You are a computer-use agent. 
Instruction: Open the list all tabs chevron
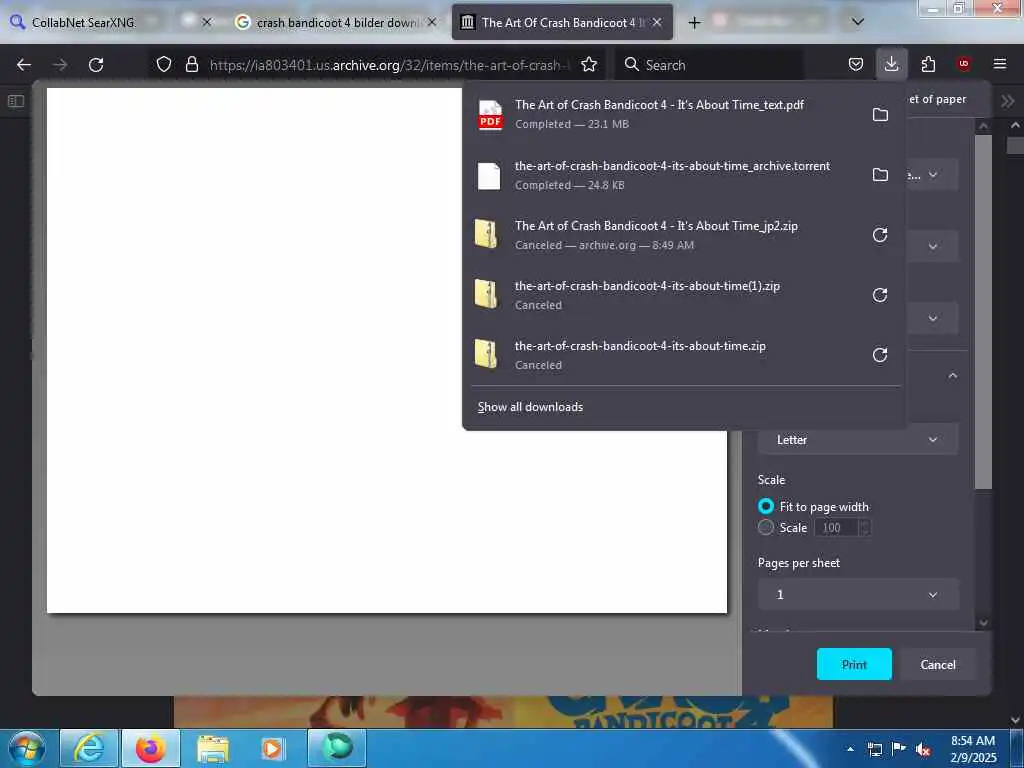[858, 22]
